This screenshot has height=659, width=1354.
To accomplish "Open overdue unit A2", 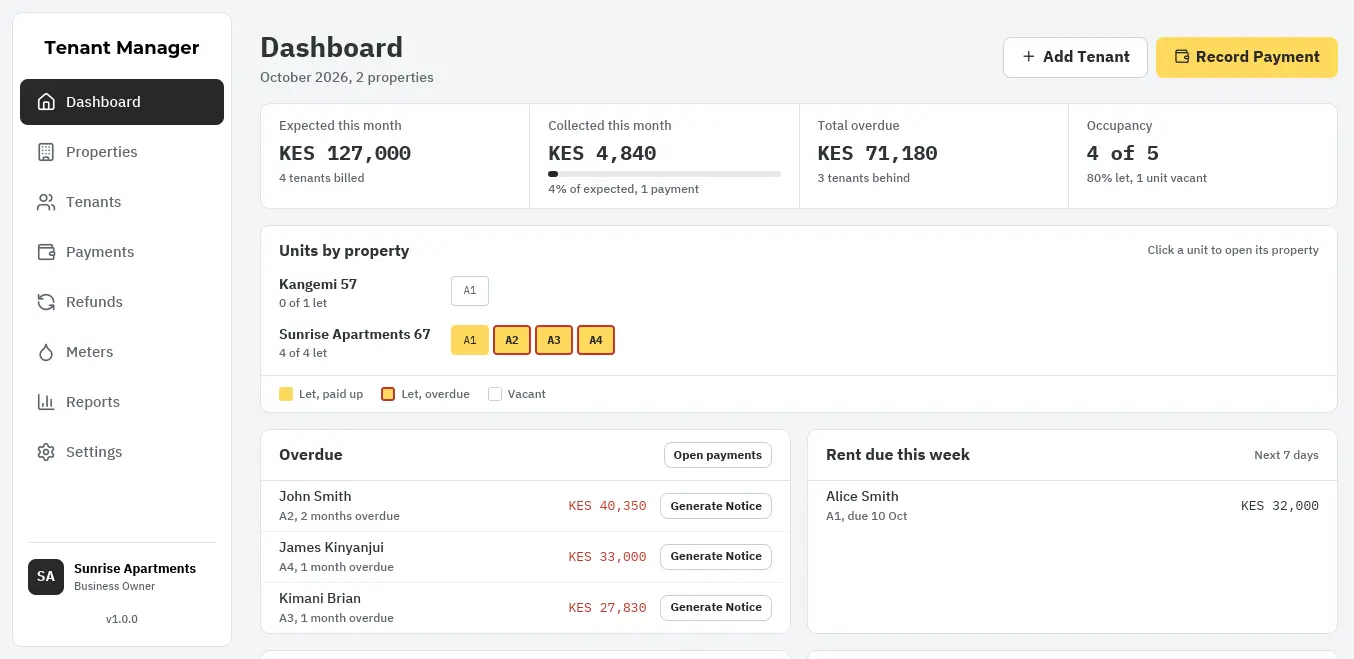I will pyautogui.click(x=512, y=340).
